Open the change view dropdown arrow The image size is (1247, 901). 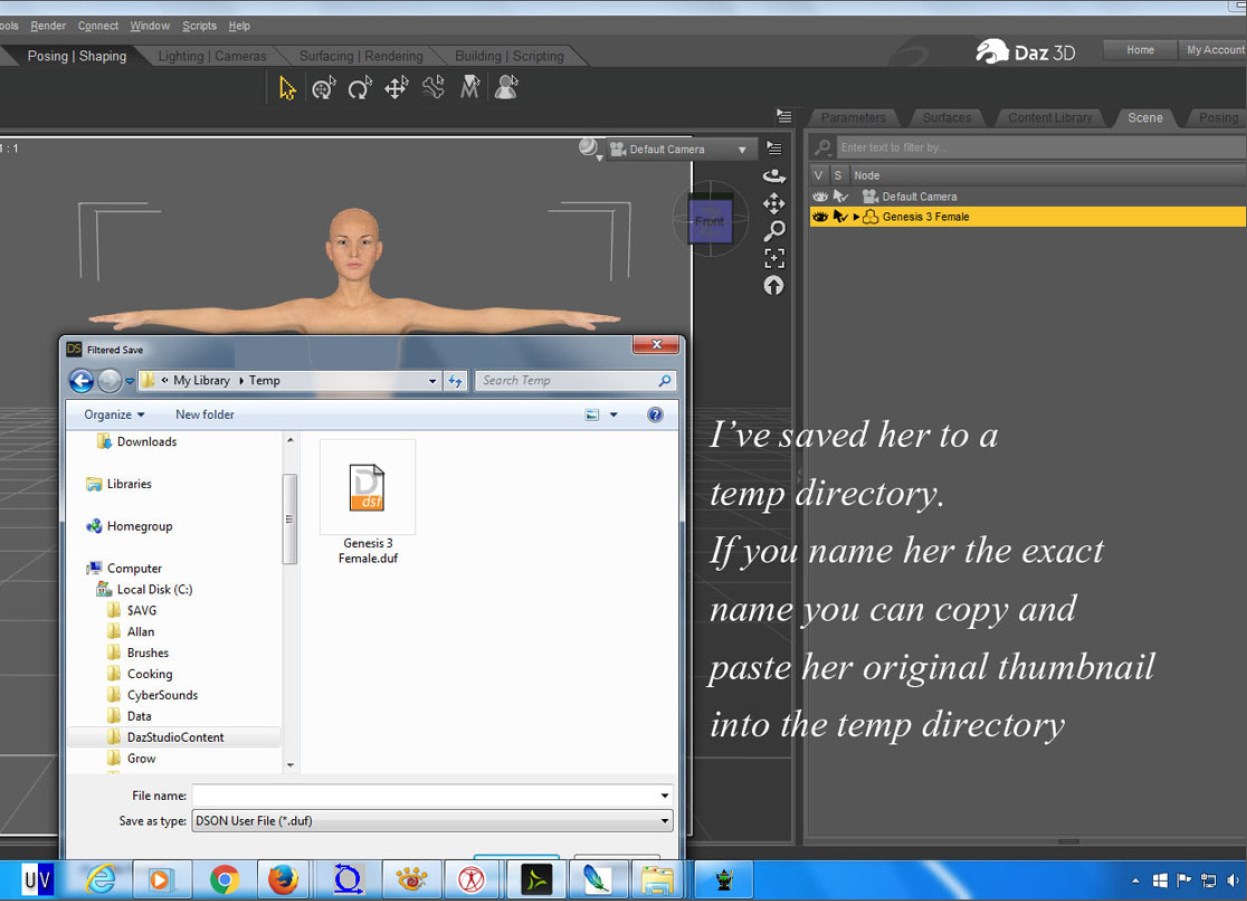click(x=614, y=415)
